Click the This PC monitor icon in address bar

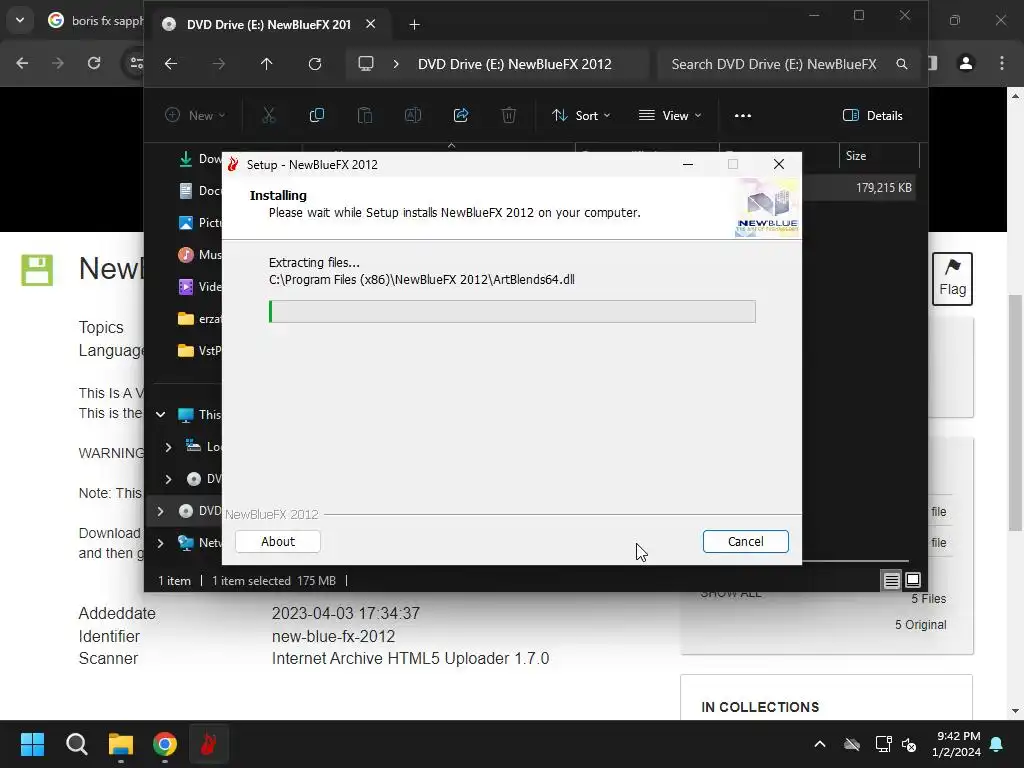point(366,64)
